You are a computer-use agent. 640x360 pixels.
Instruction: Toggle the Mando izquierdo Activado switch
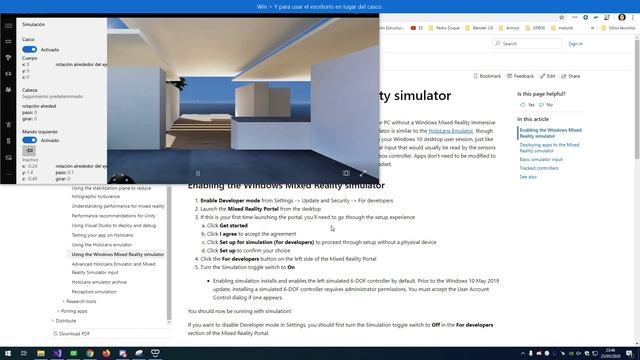[x=29, y=140]
